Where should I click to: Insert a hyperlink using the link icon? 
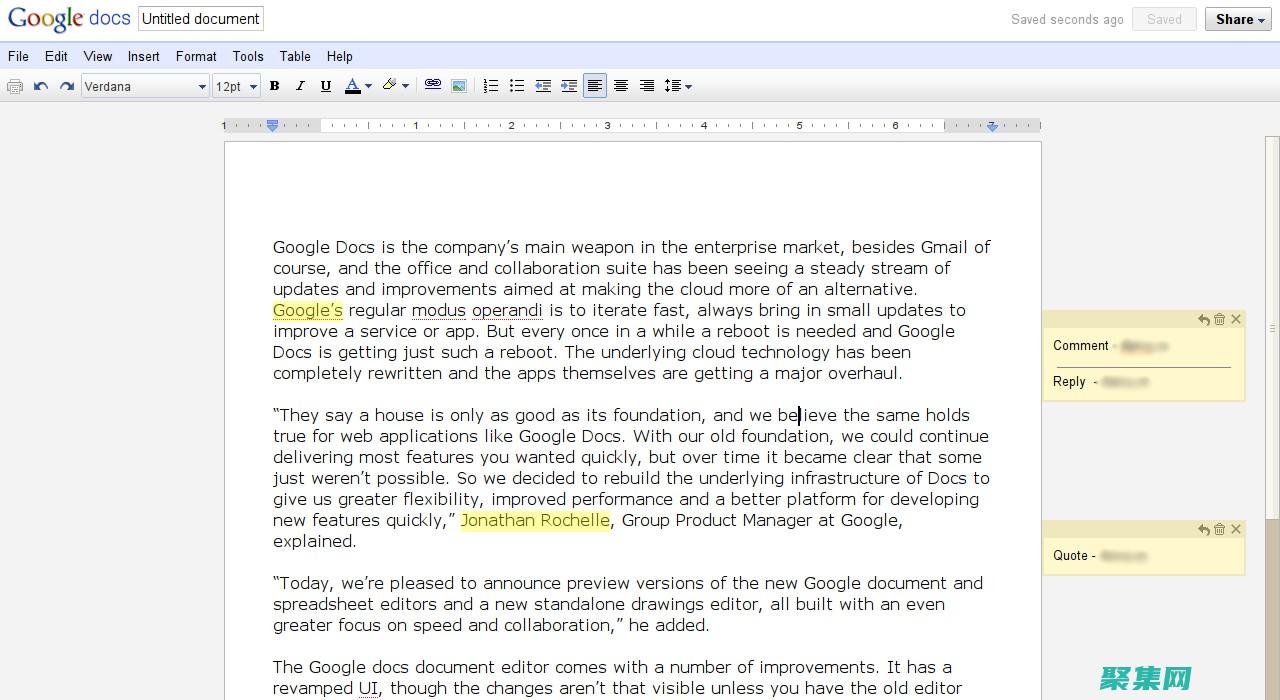tap(433, 86)
